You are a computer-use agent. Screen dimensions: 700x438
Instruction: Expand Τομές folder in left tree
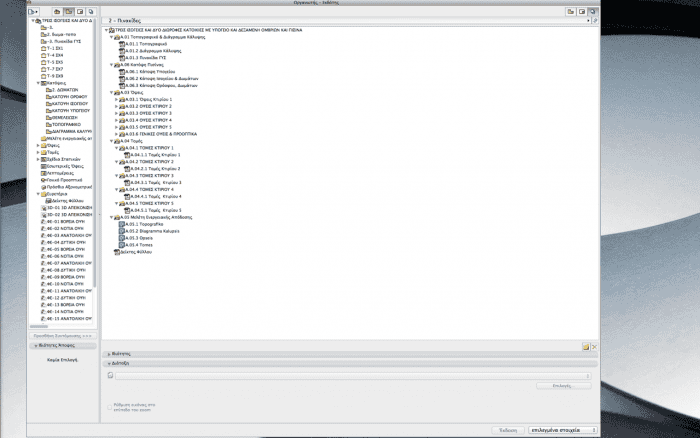[x=38, y=152]
